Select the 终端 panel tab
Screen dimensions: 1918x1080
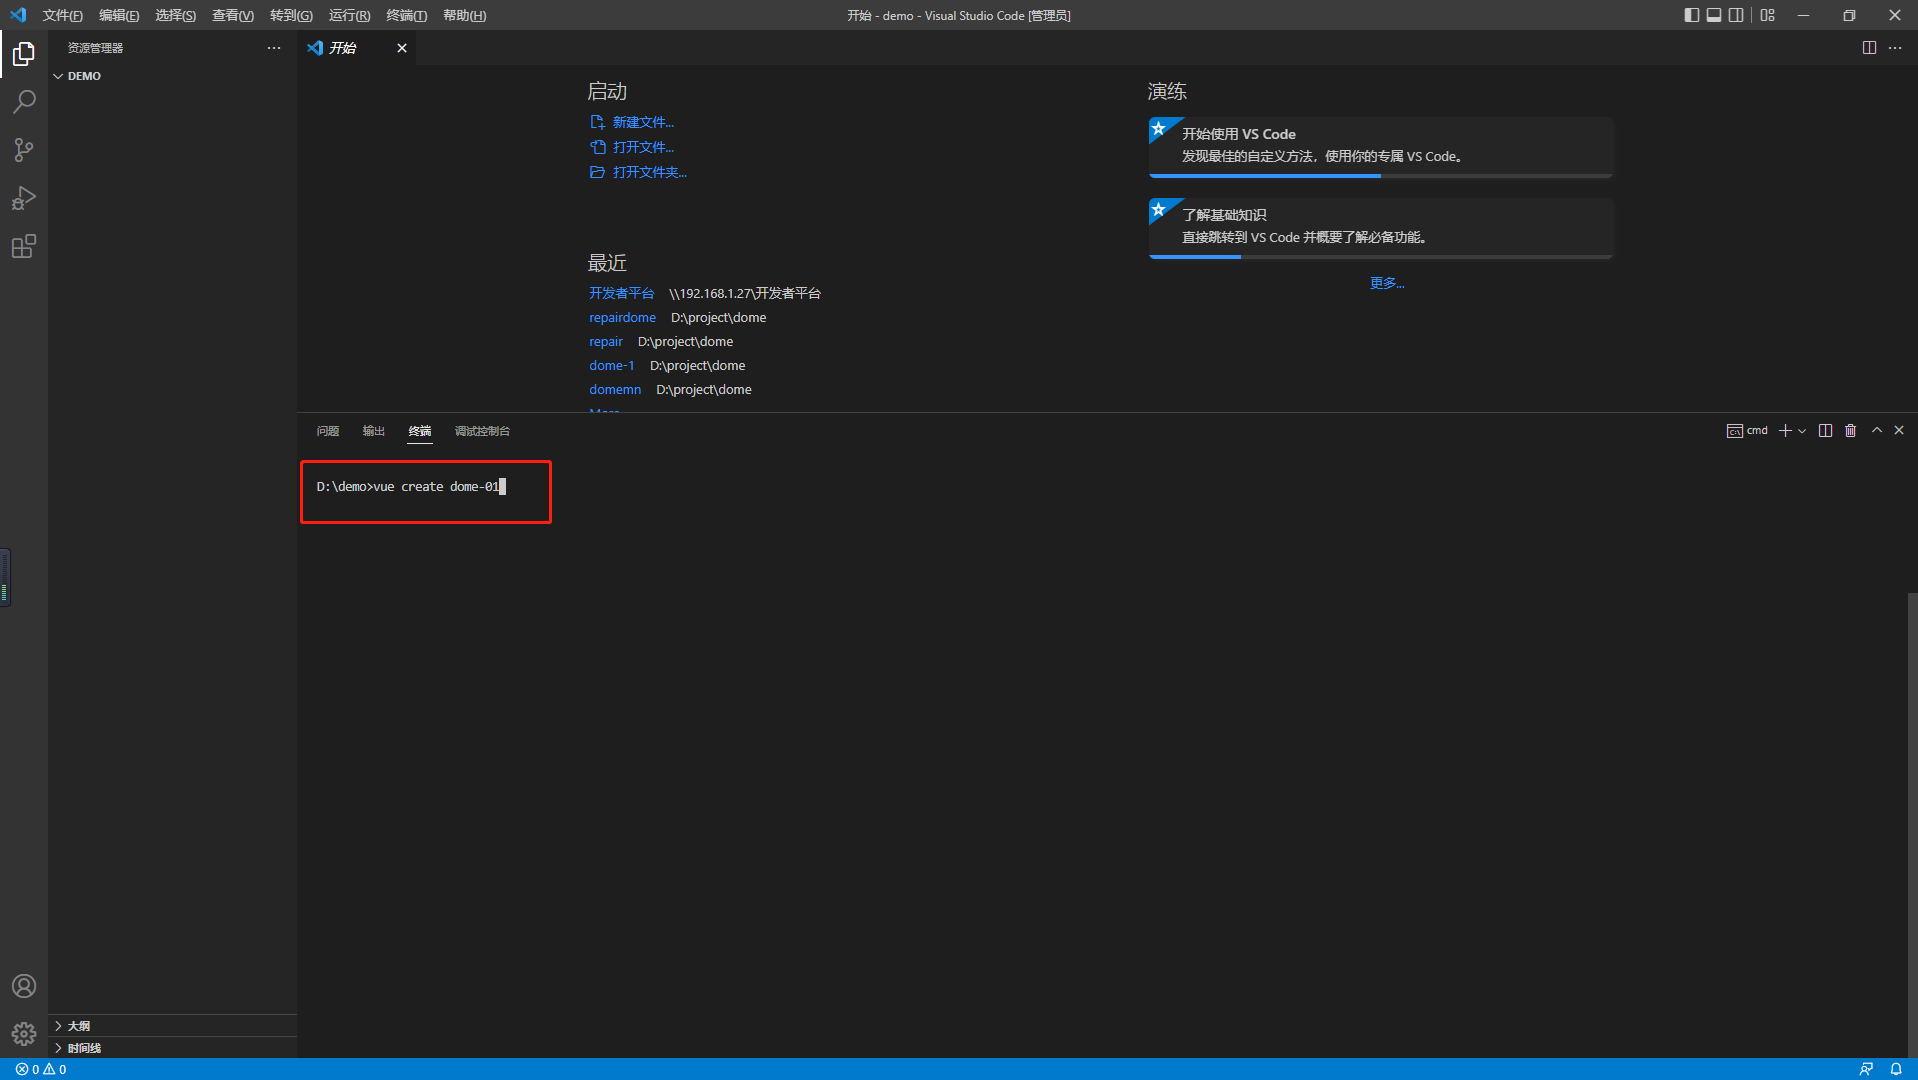click(x=420, y=431)
